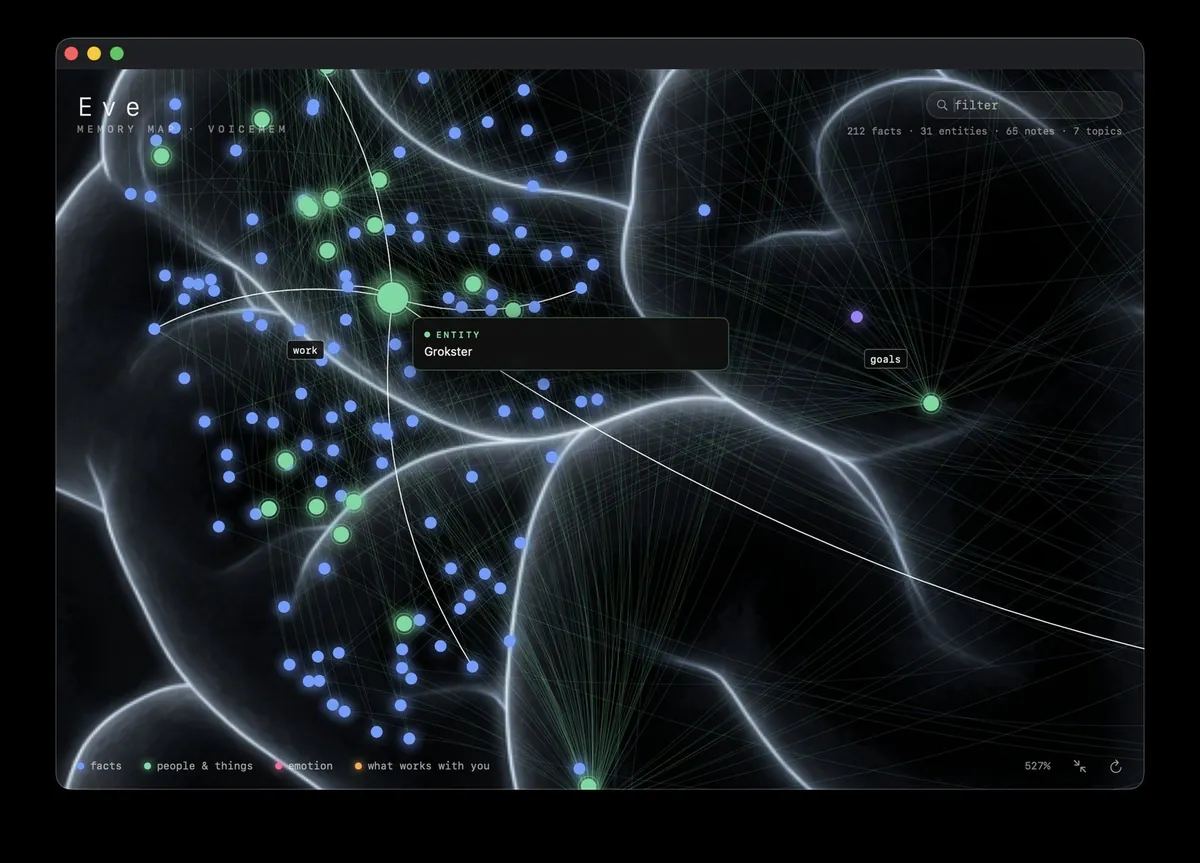Screen dimensions: 1200x863
Task: Click the magnifier icon in filter box
Action: 942,105
